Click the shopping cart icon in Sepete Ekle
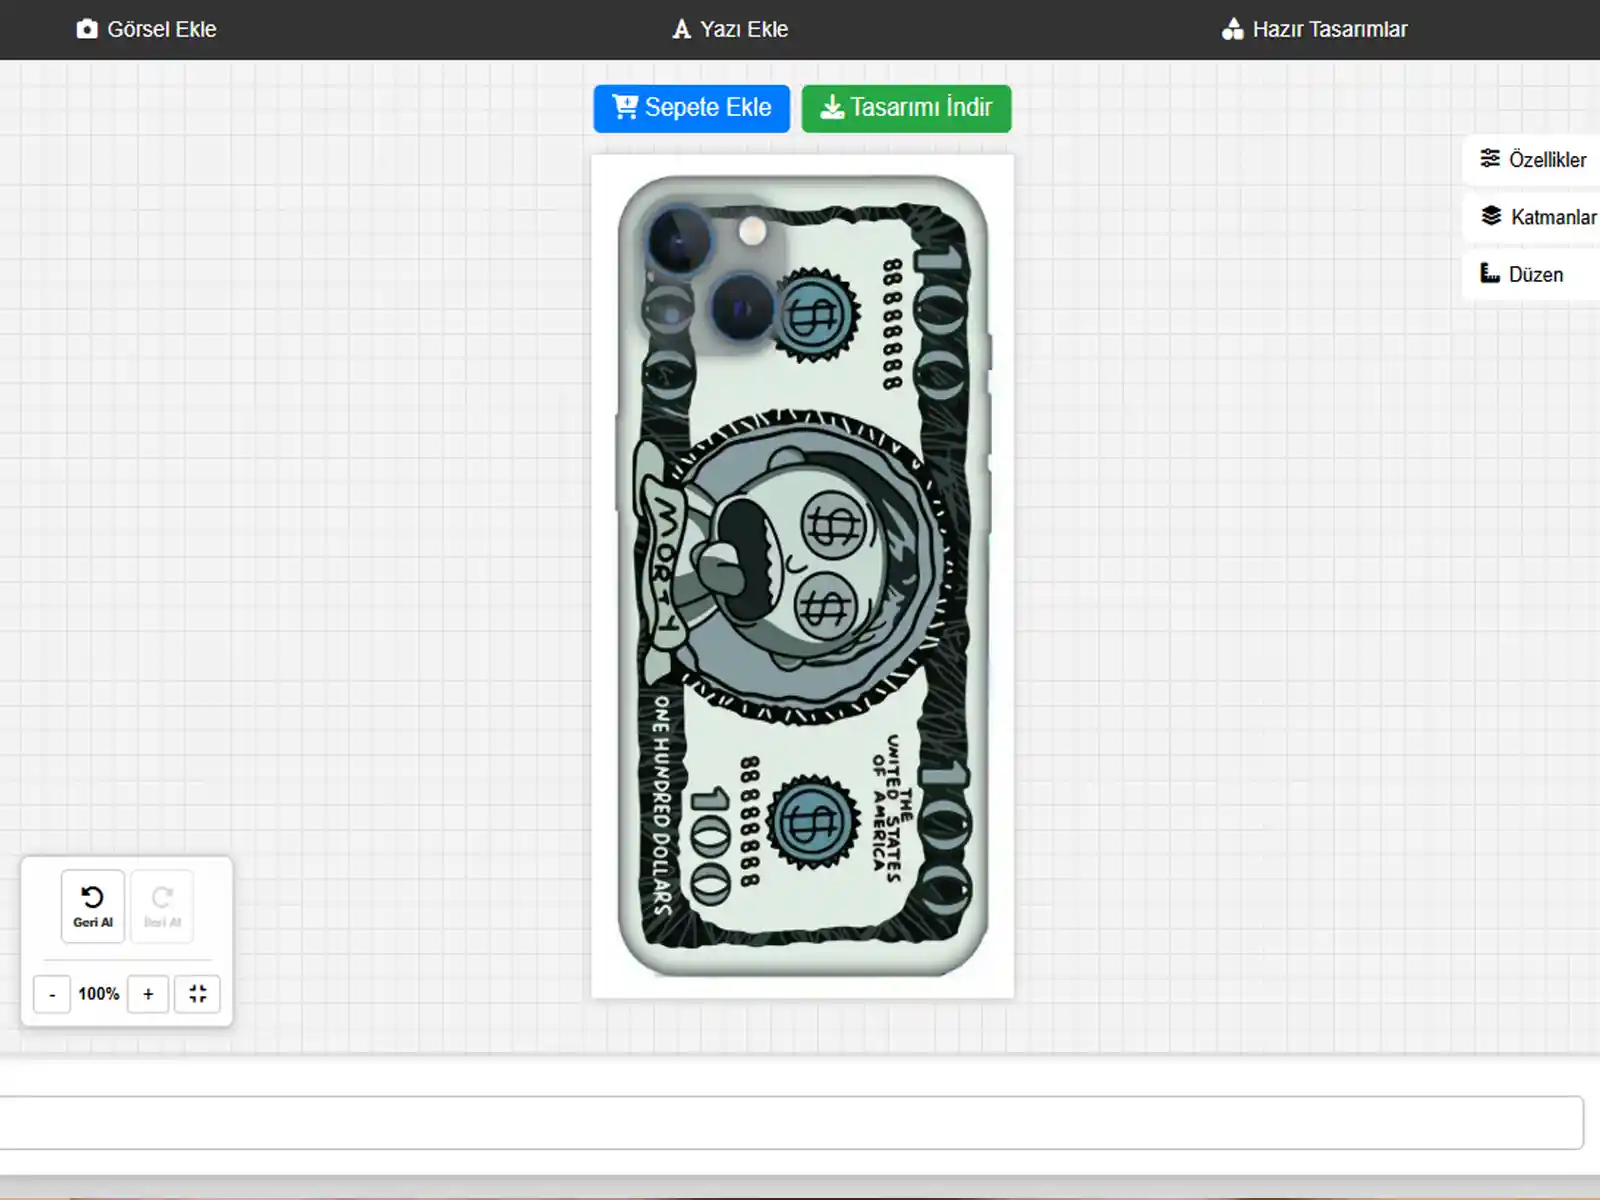Screen dimensions: 1600x1200 tap(625, 107)
